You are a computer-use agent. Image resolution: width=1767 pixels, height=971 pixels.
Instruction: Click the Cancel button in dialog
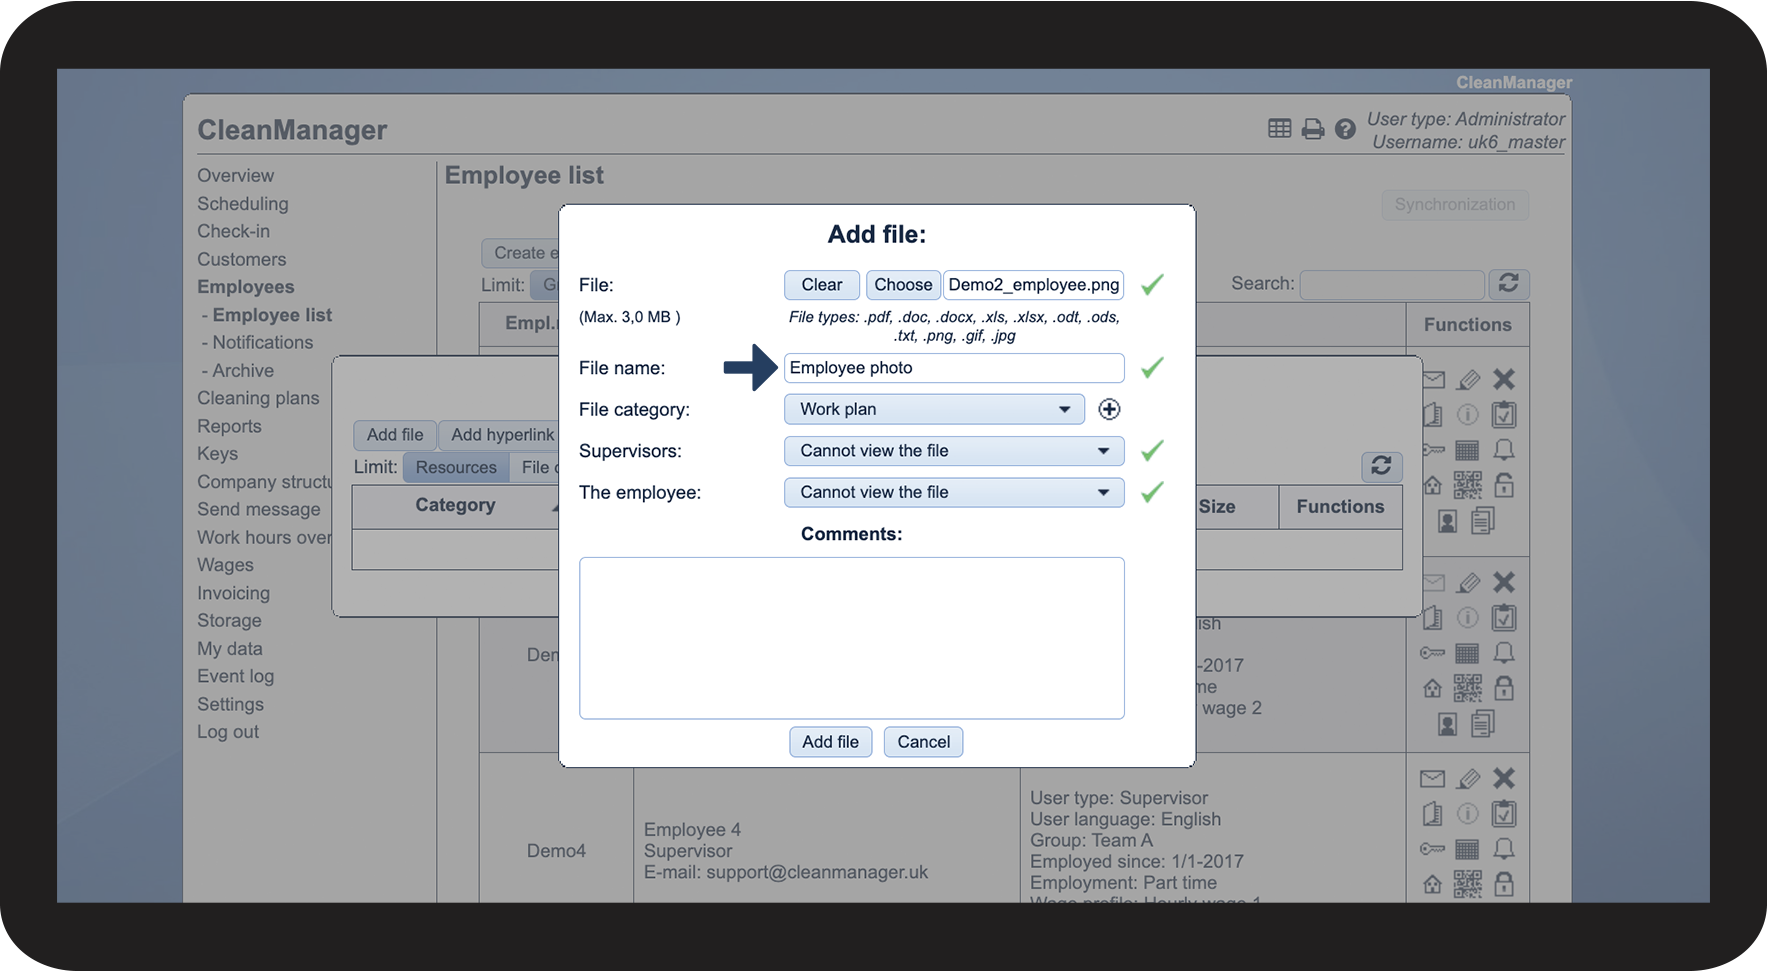click(x=923, y=742)
